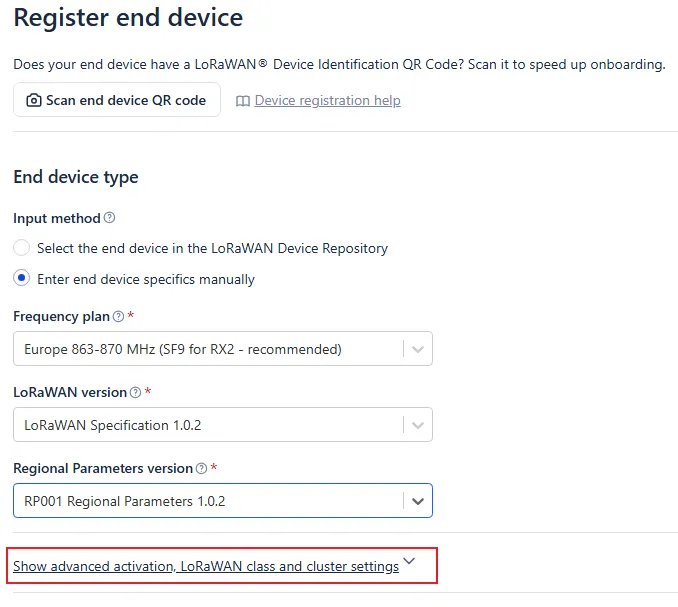678x607 pixels.
Task: Select the LoRaWAN Device Repository radio option
Action: tap(22, 248)
